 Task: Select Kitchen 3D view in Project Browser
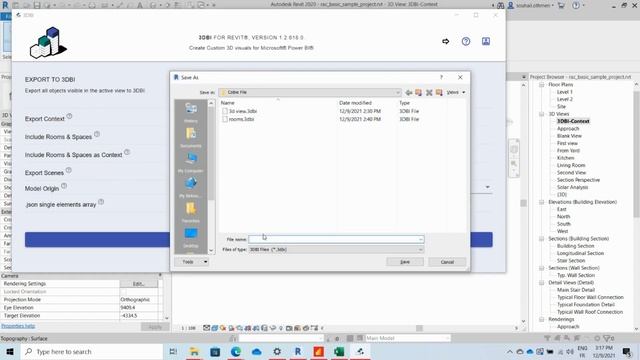565,158
